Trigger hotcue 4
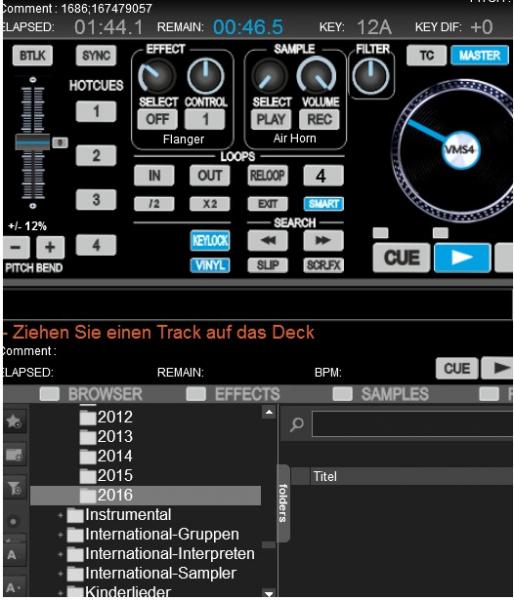The width and height of the screenshot is (514, 600). coord(96,245)
